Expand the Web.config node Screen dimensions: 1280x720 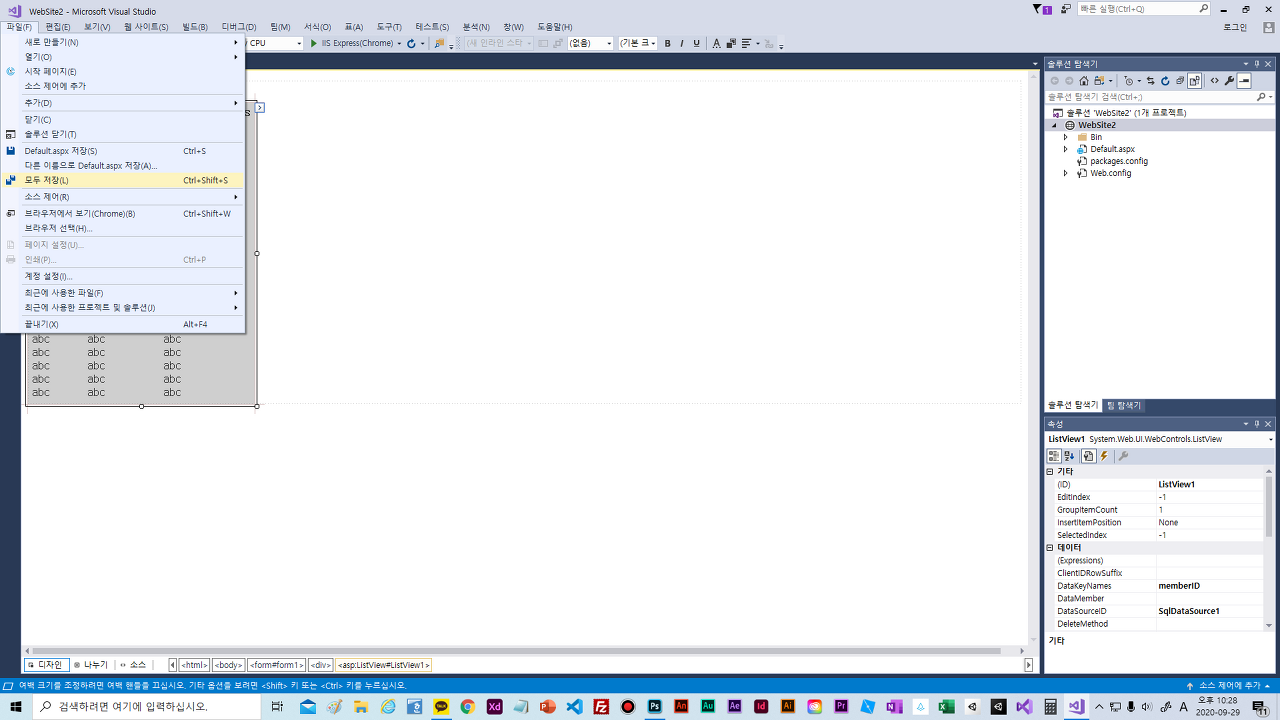click(1066, 173)
